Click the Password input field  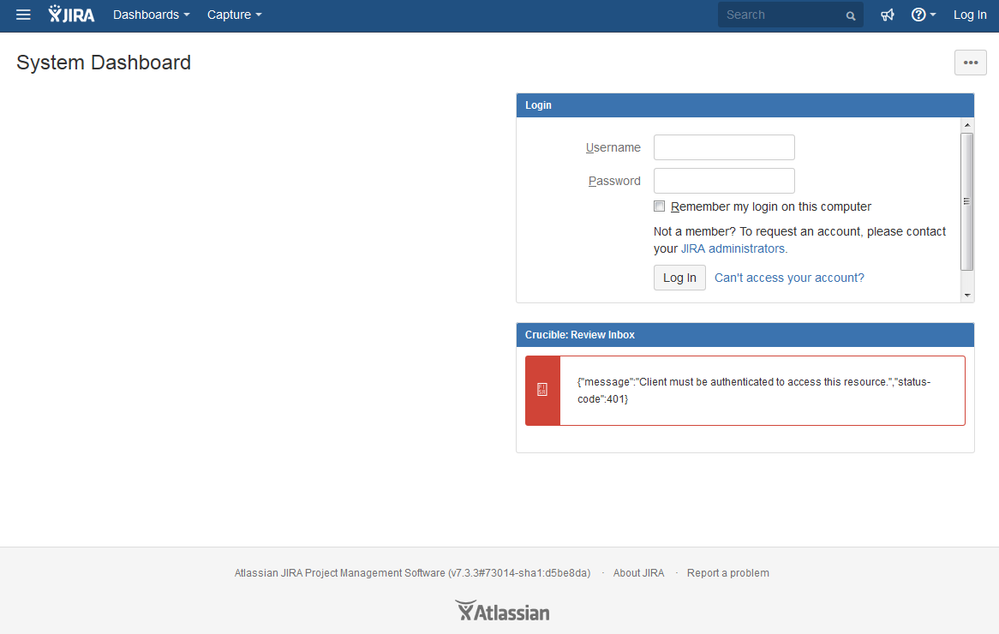click(x=724, y=181)
